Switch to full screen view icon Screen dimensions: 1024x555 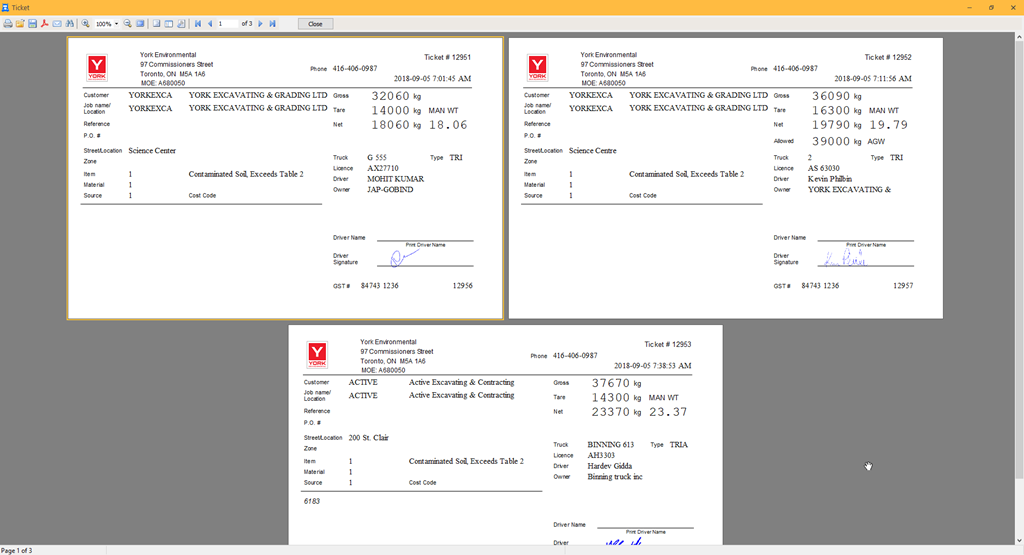[141, 23]
